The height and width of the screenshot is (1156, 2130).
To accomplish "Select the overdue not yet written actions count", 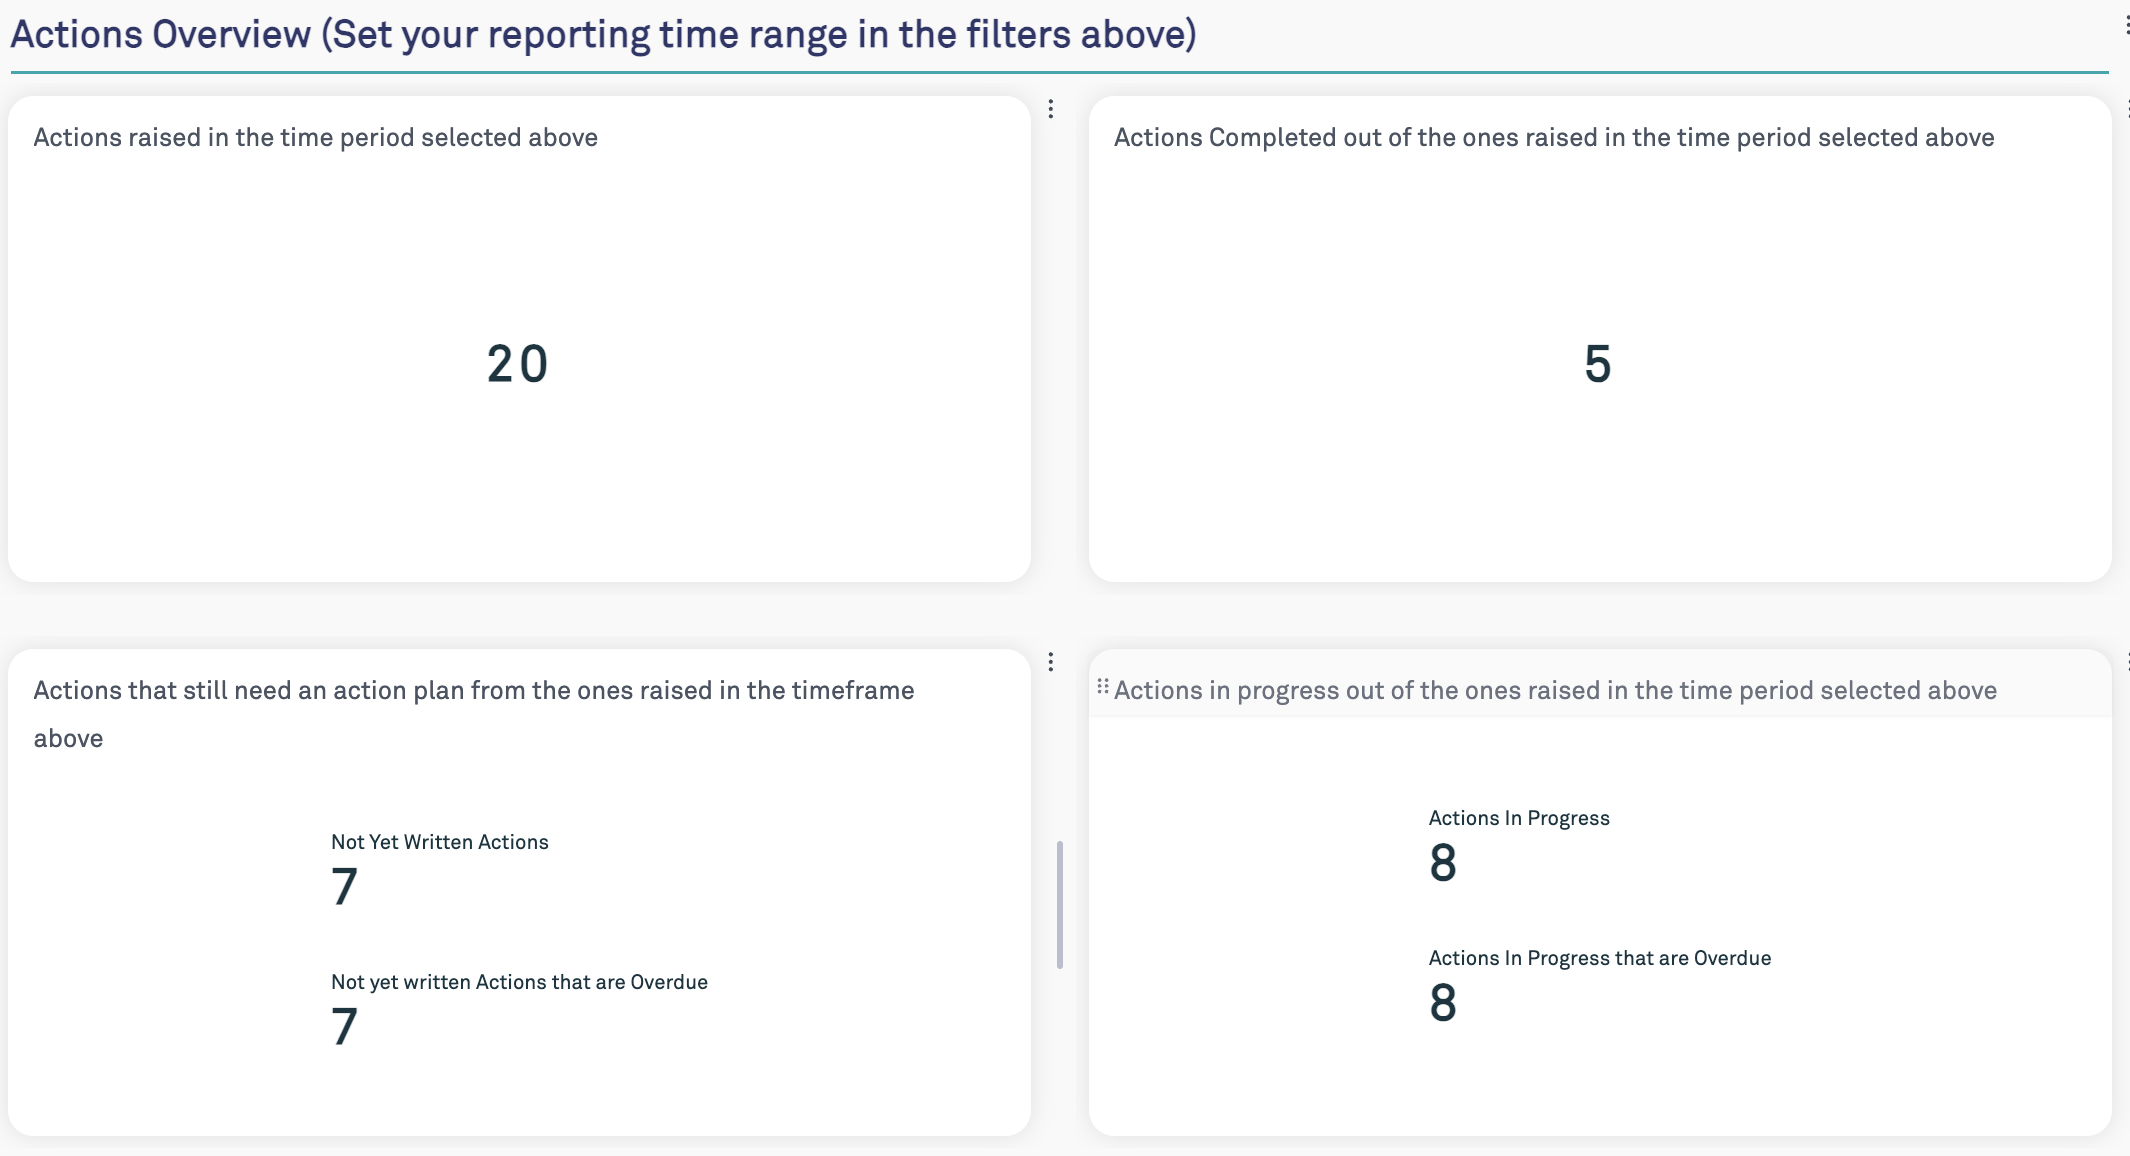I will pos(344,1027).
